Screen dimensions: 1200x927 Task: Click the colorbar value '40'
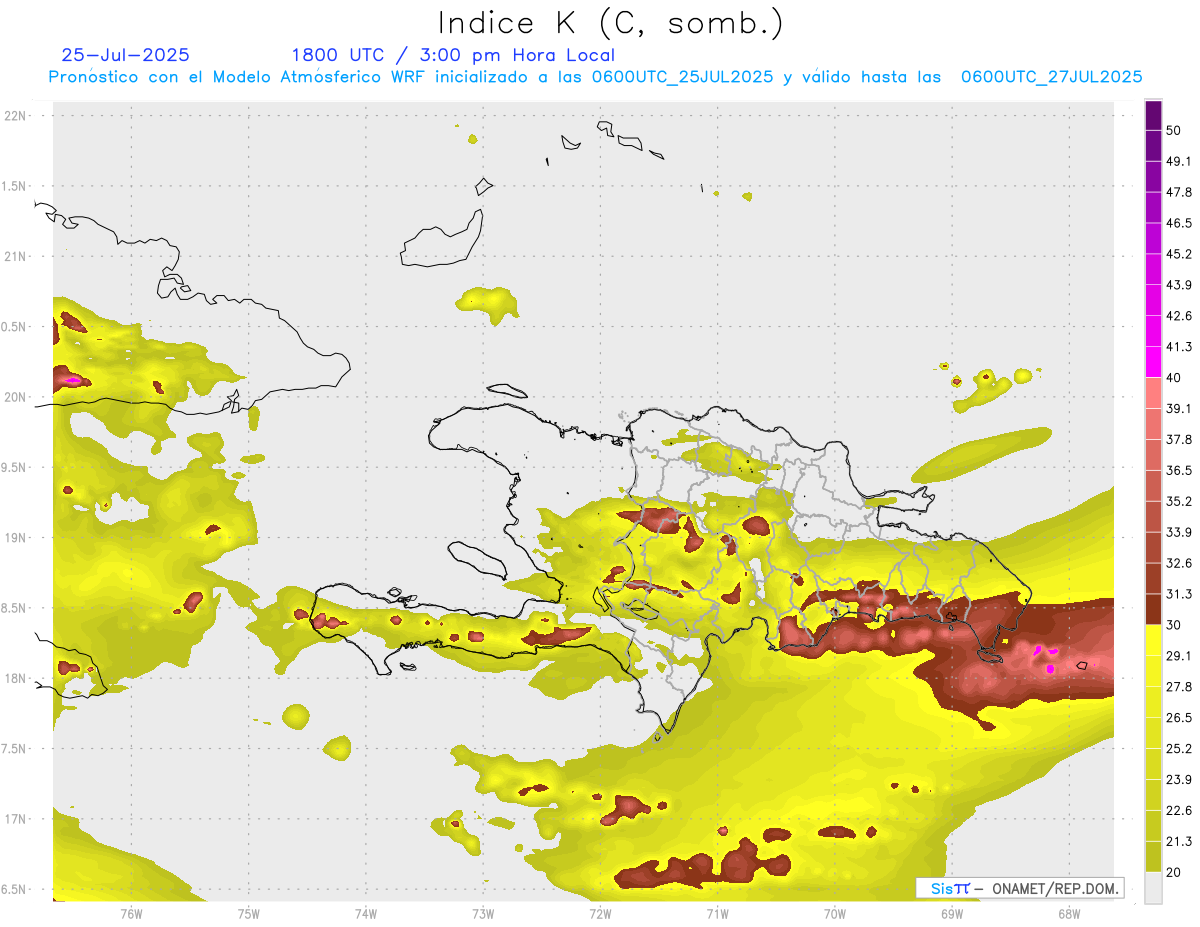click(1174, 378)
